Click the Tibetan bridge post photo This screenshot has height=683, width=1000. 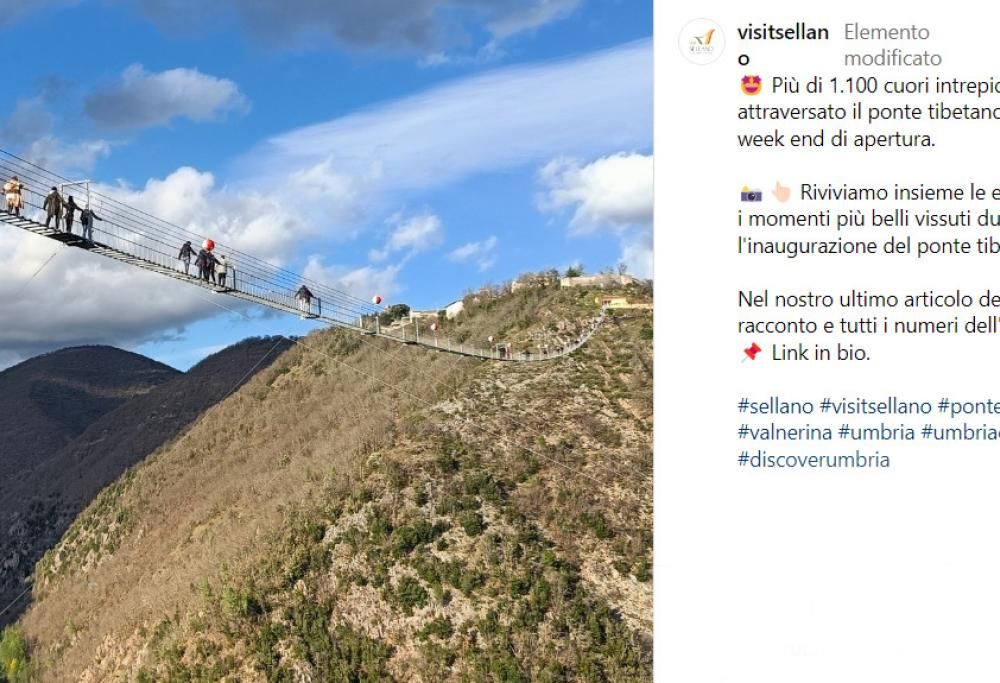(326, 341)
